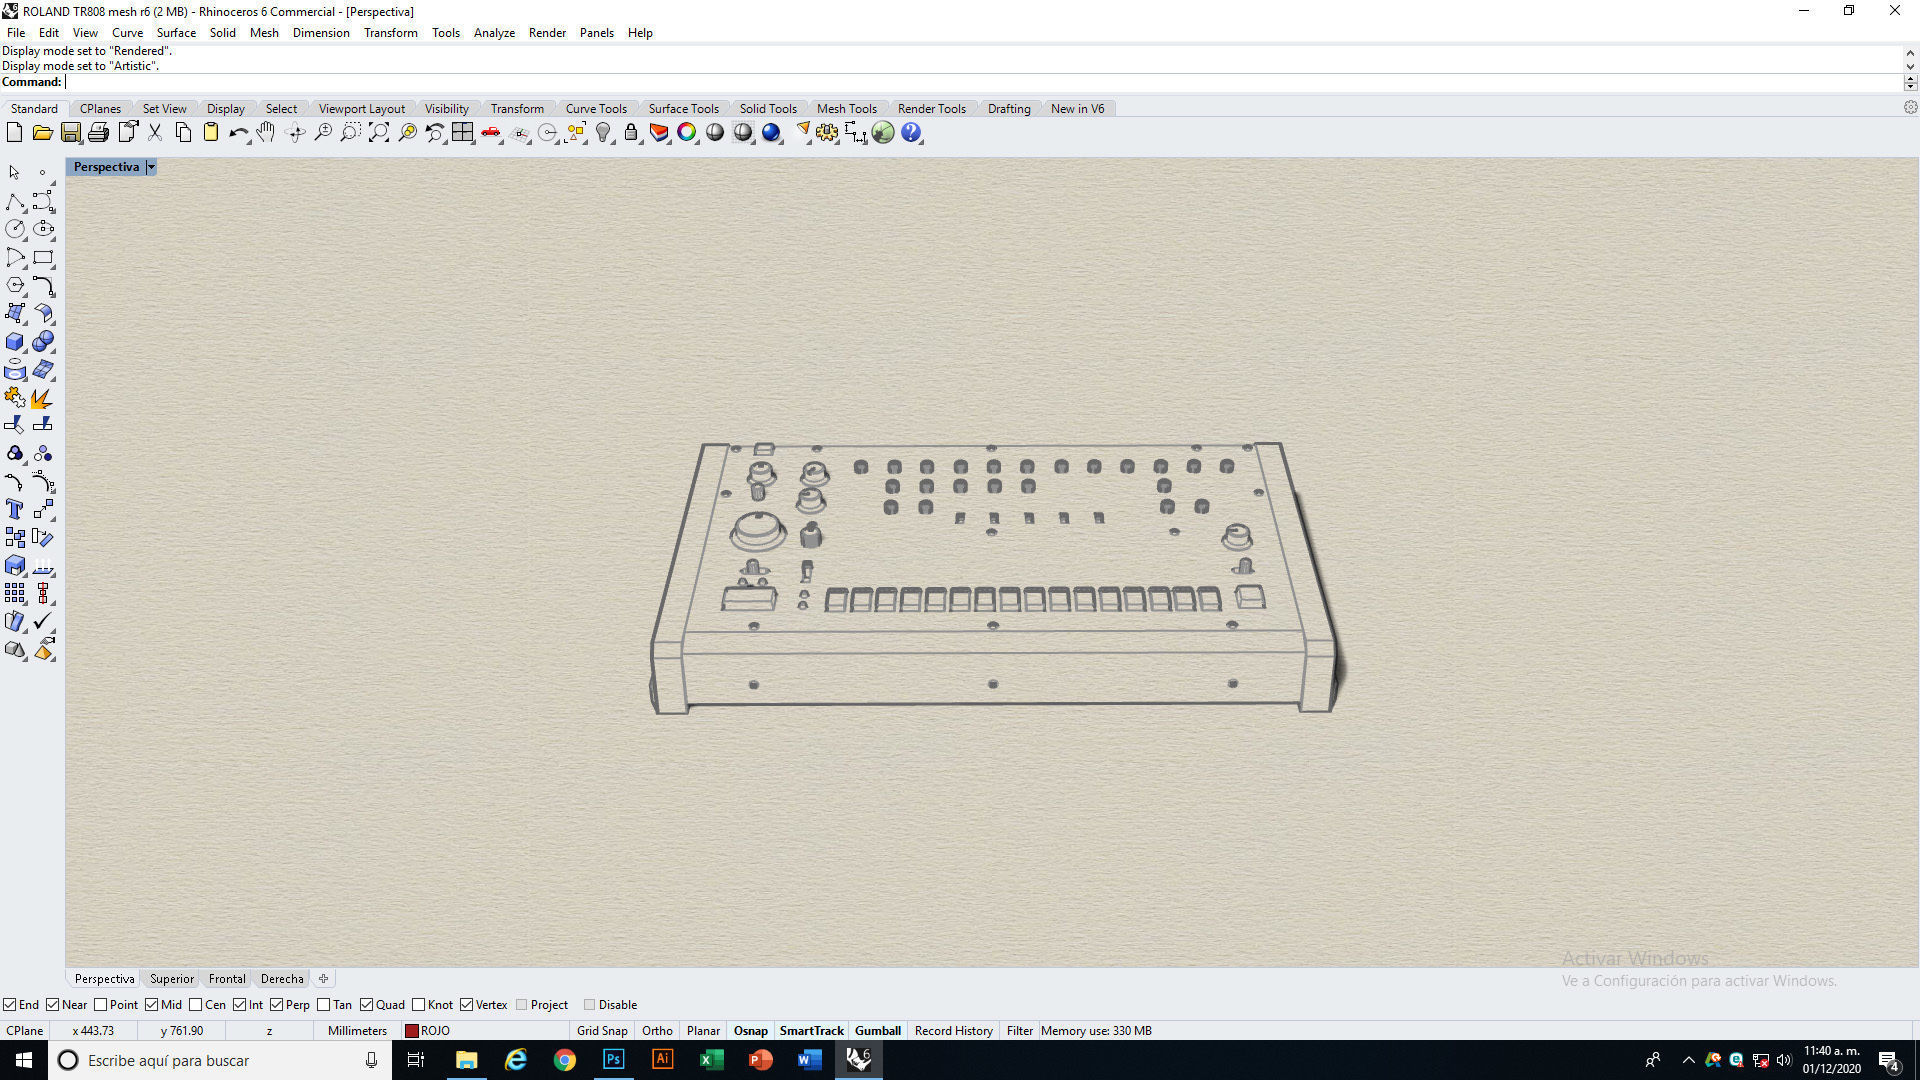This screenshot has width=1920, height=1080.
Task: Select the Polyline tool in left sidebar
Action: click(x=15, y=201)
